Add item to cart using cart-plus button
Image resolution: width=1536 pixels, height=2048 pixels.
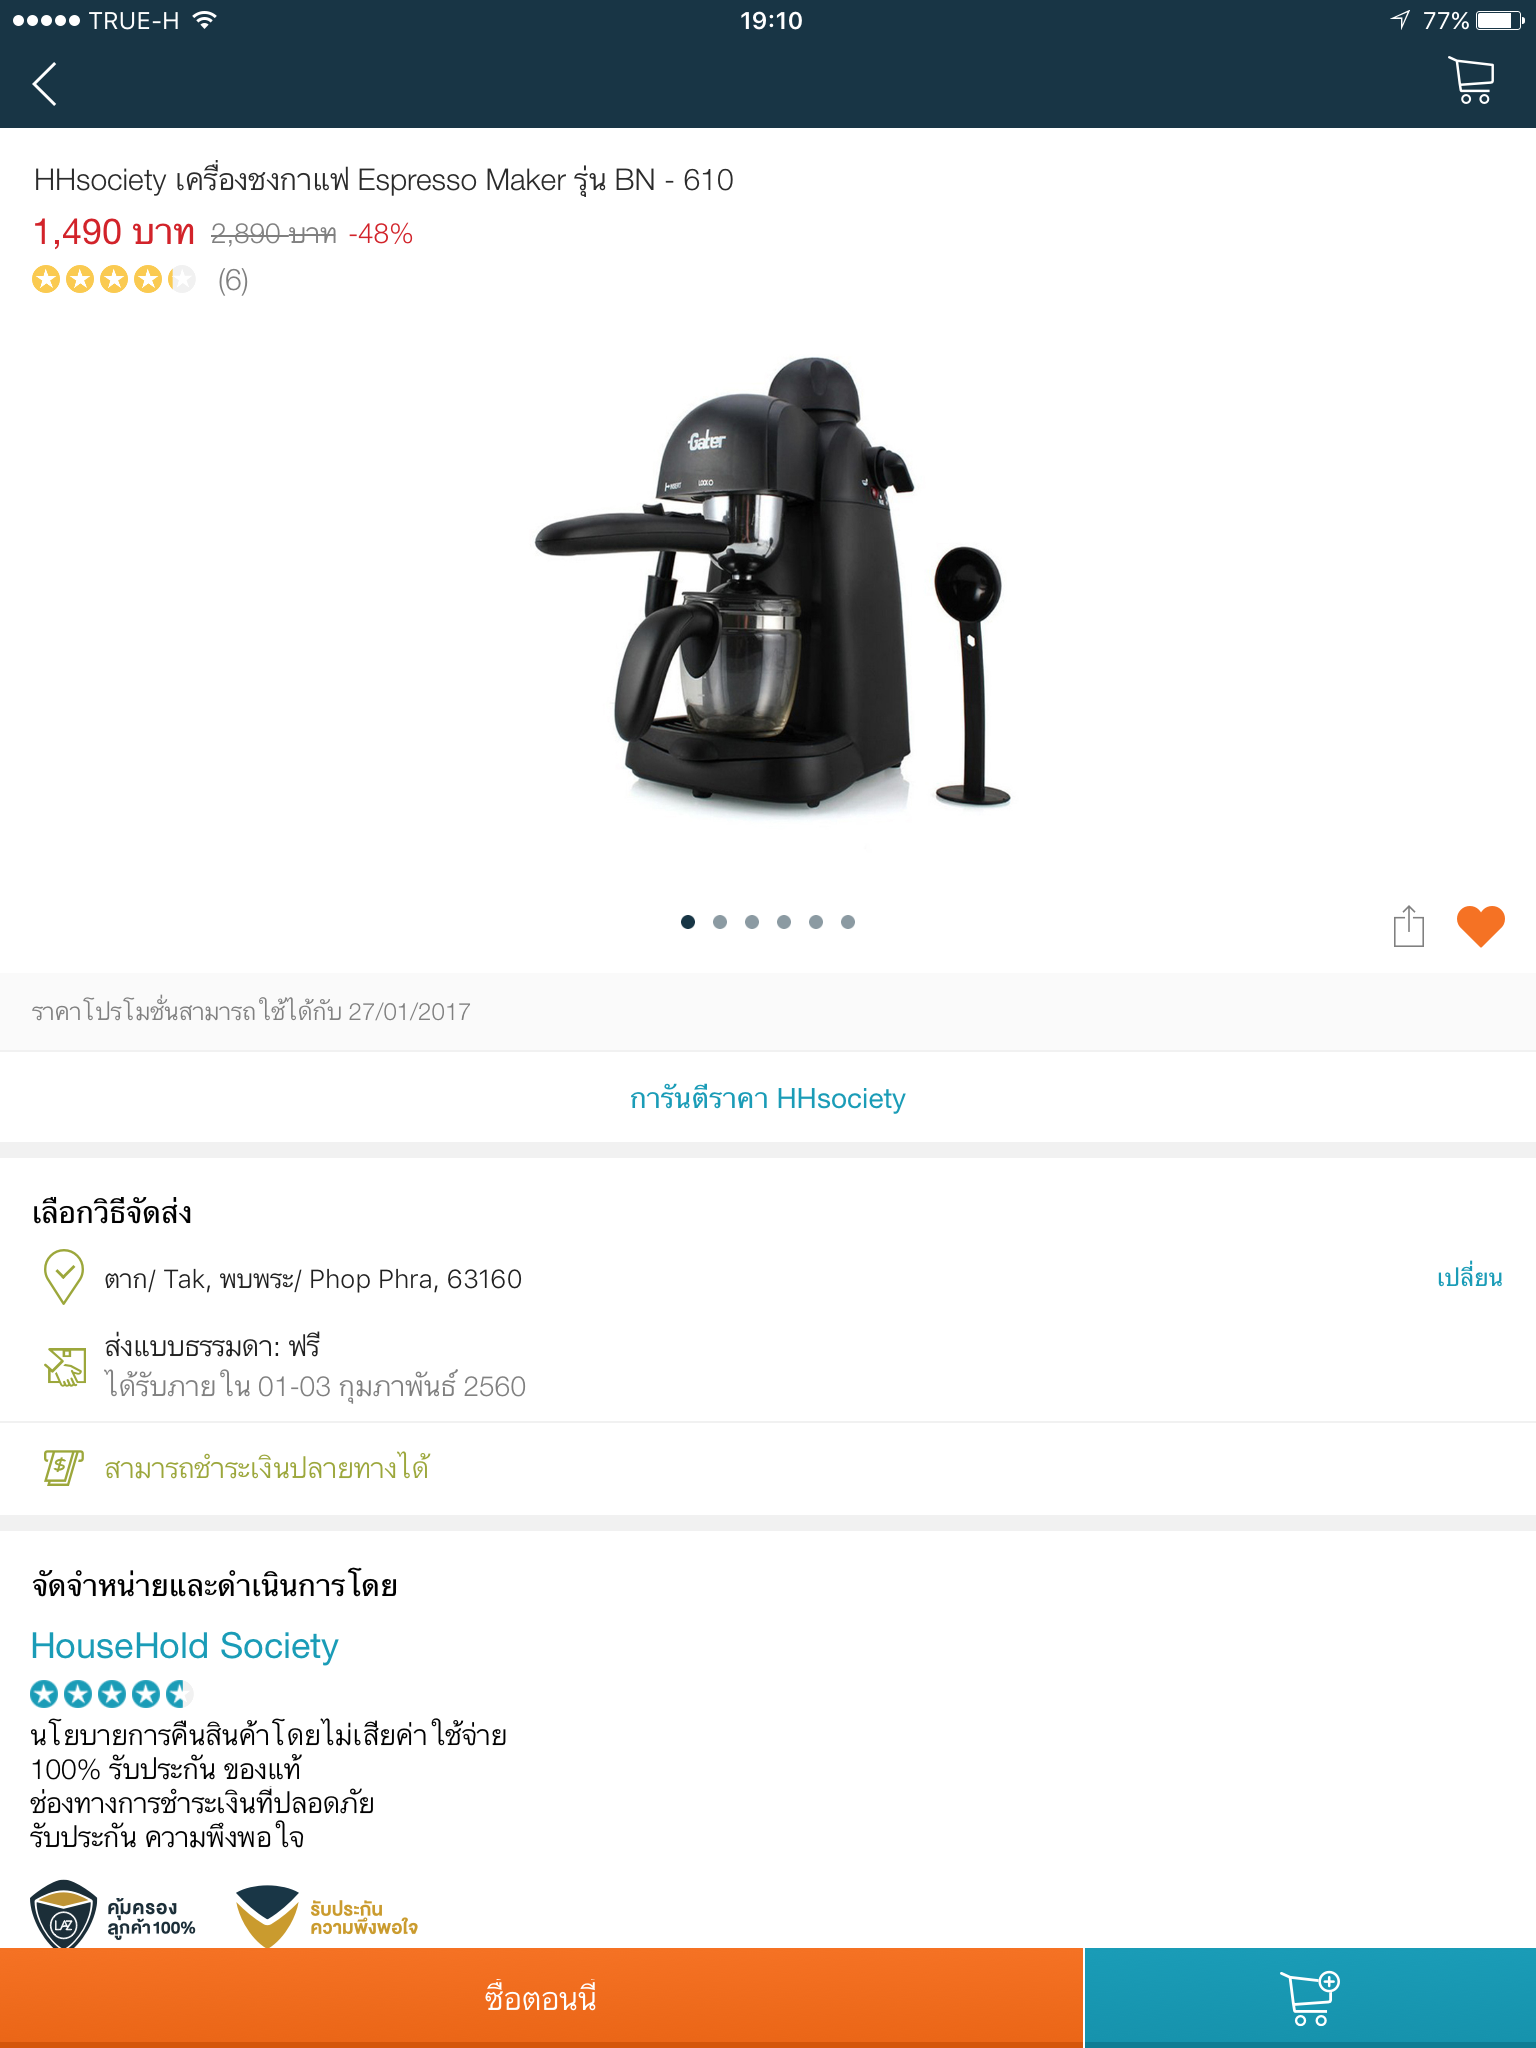(x=1310, y=1998)
